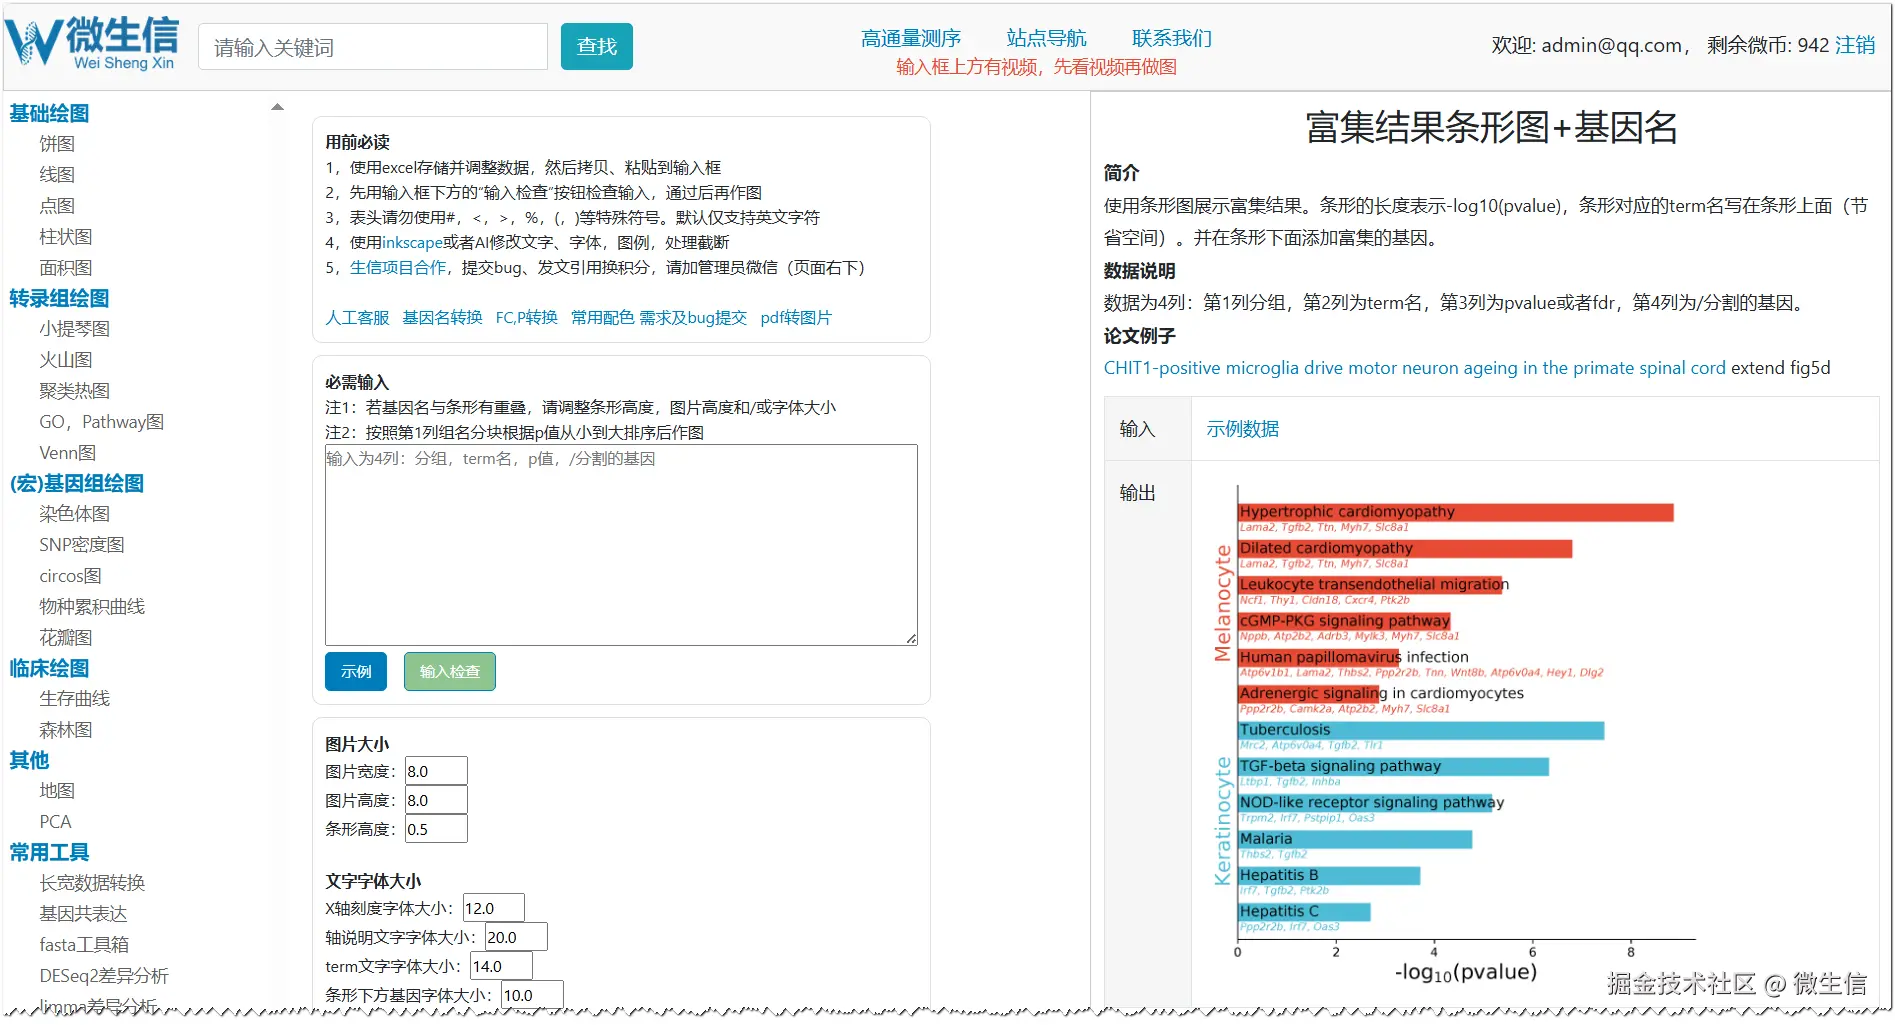Expand the 临床绘图 sidebar section

pos(49,668)
